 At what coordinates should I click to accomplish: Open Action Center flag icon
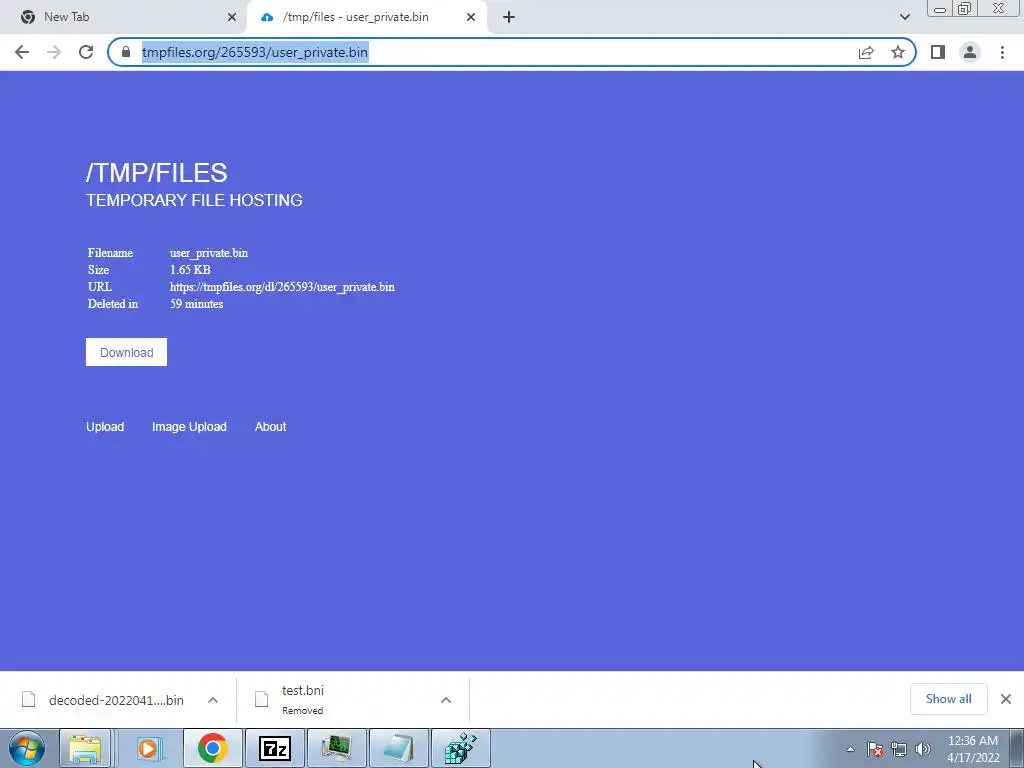point(875,749)
